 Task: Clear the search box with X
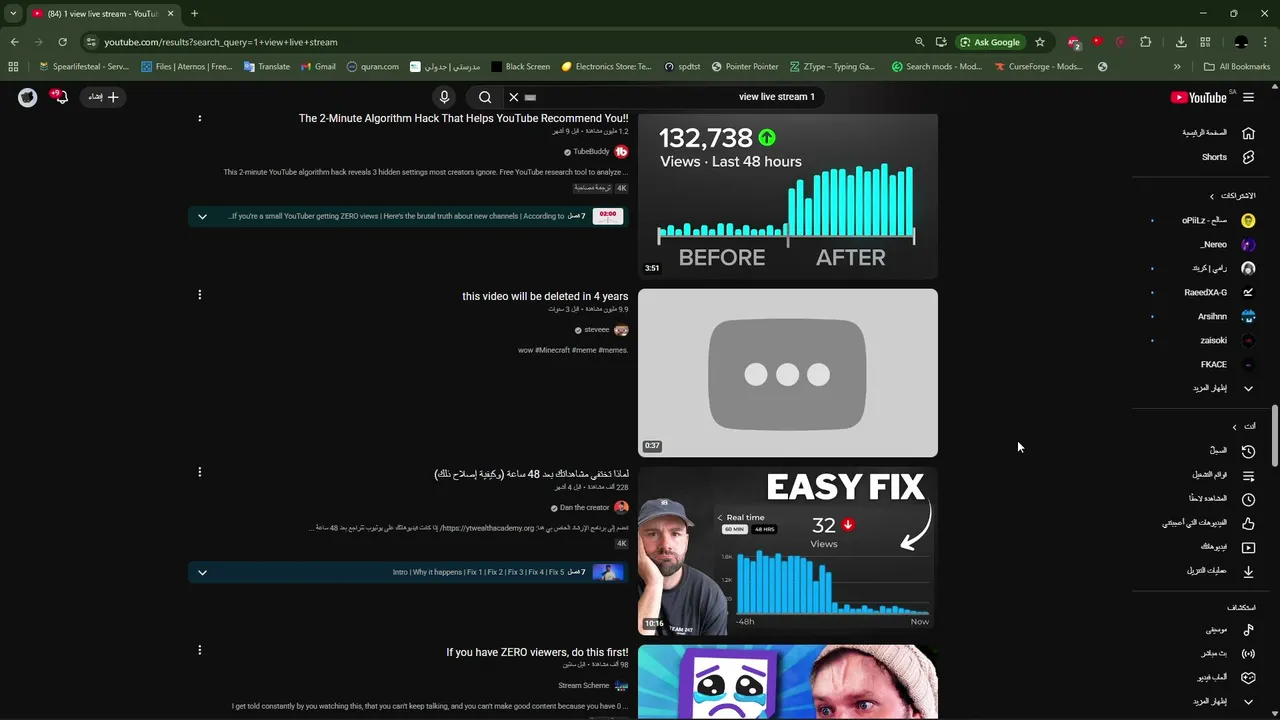pyautogui.click(x=513, y=97)
